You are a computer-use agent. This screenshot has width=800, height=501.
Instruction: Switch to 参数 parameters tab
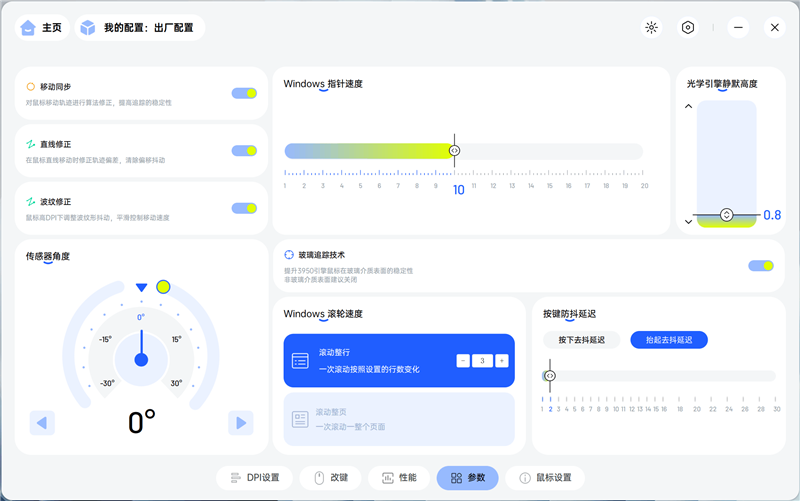(x=467, y=478)
